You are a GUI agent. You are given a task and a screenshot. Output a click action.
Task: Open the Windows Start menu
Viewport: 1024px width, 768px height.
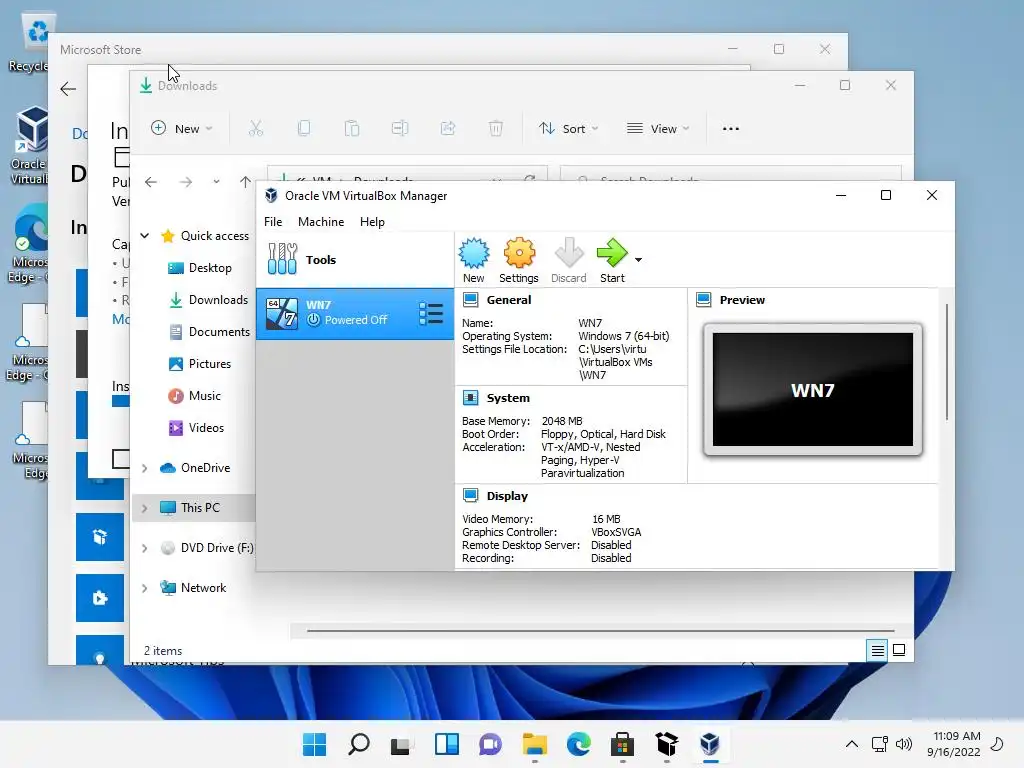(314, 744)
